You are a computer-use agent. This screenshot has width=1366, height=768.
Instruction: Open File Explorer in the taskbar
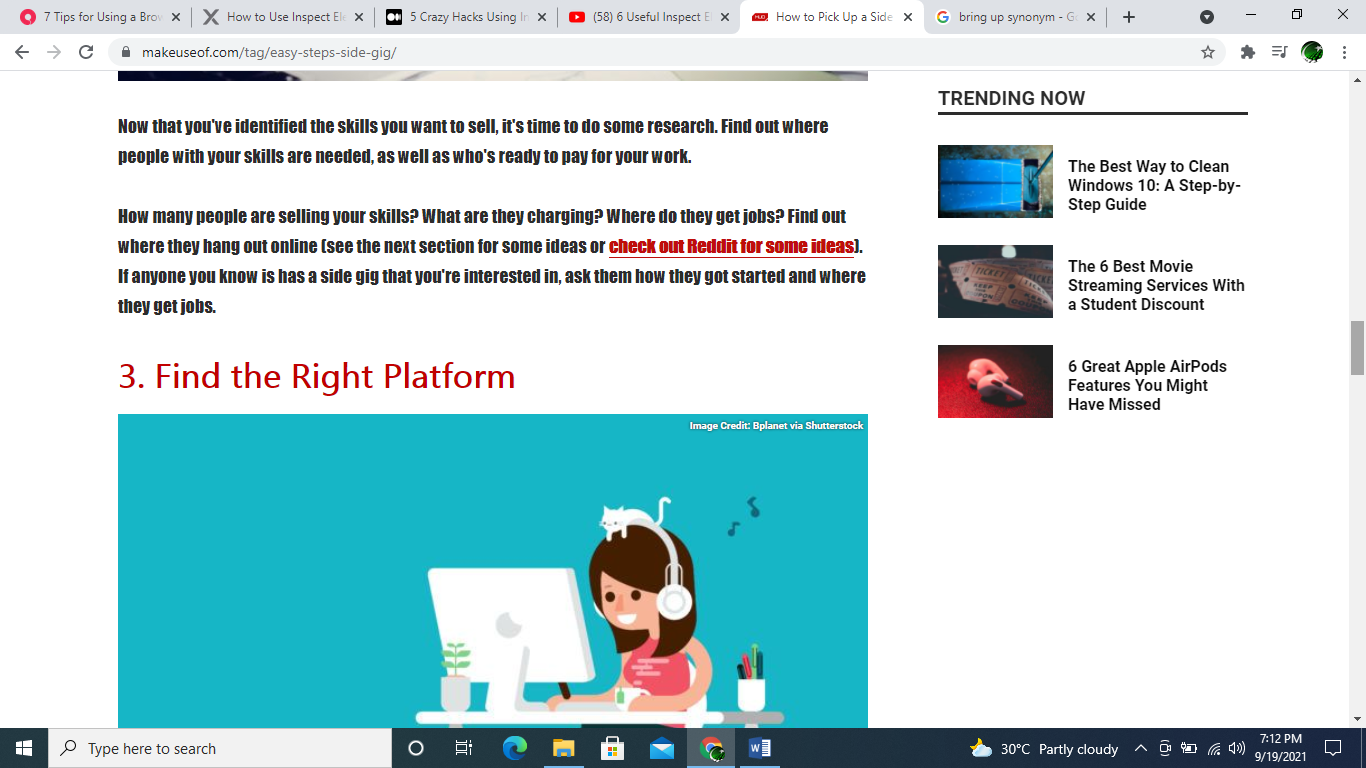point(564,748)
